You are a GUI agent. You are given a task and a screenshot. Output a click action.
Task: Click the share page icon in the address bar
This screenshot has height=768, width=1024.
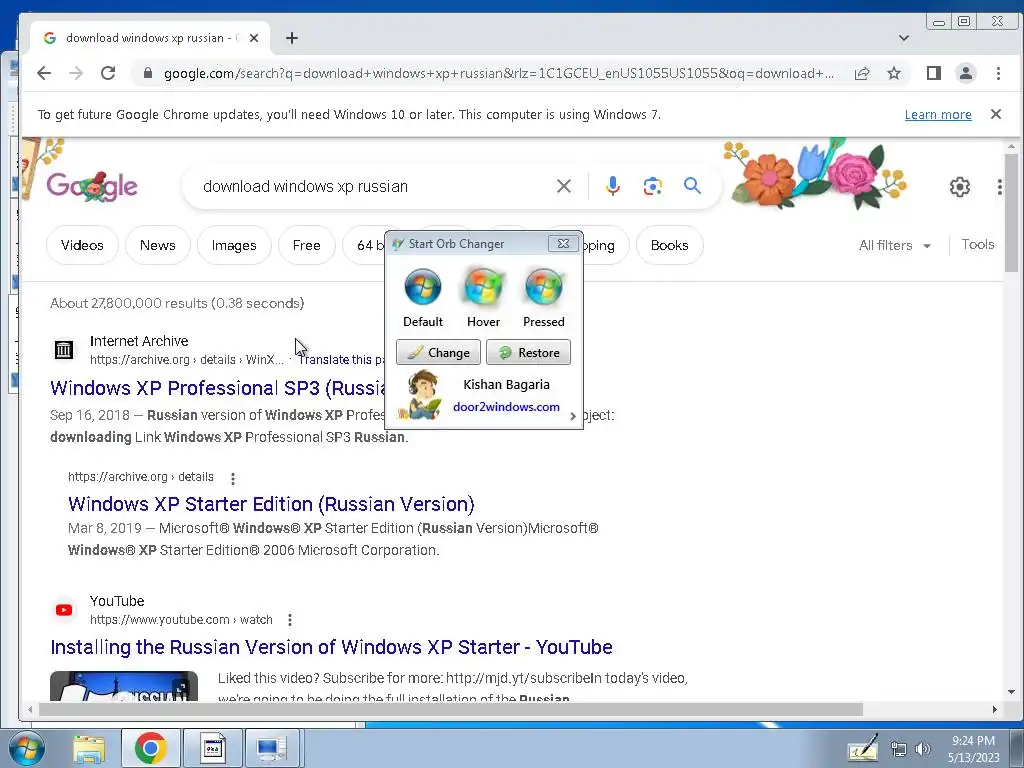pos(862,73)
